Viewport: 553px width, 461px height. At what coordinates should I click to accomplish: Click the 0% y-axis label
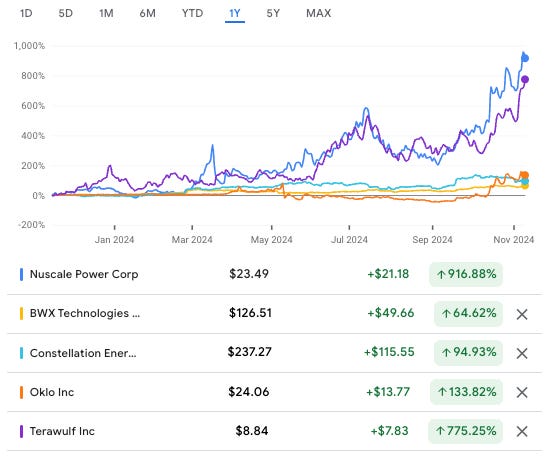pyautogui.click(x=38, y=196)
